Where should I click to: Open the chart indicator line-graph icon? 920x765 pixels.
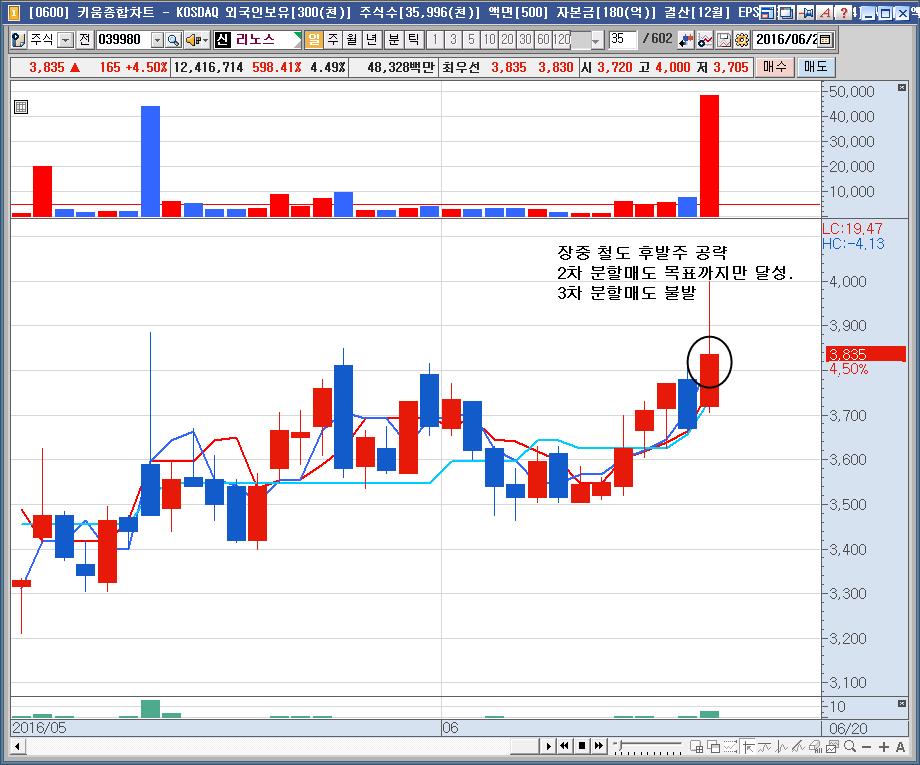coord(705,40)
